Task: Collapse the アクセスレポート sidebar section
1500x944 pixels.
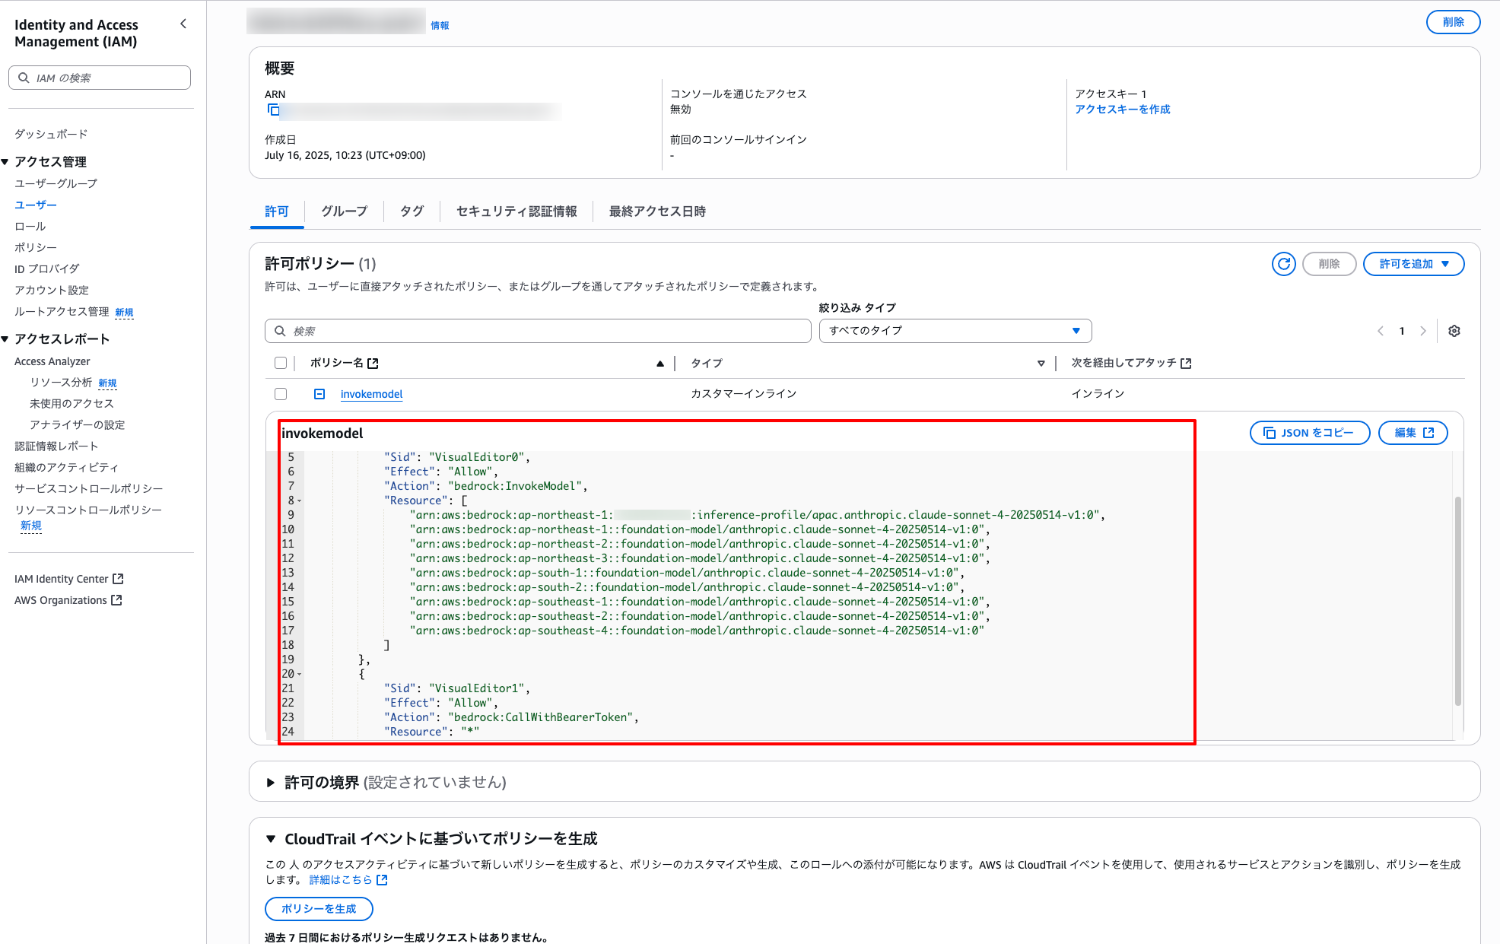Action: [5, 339]
